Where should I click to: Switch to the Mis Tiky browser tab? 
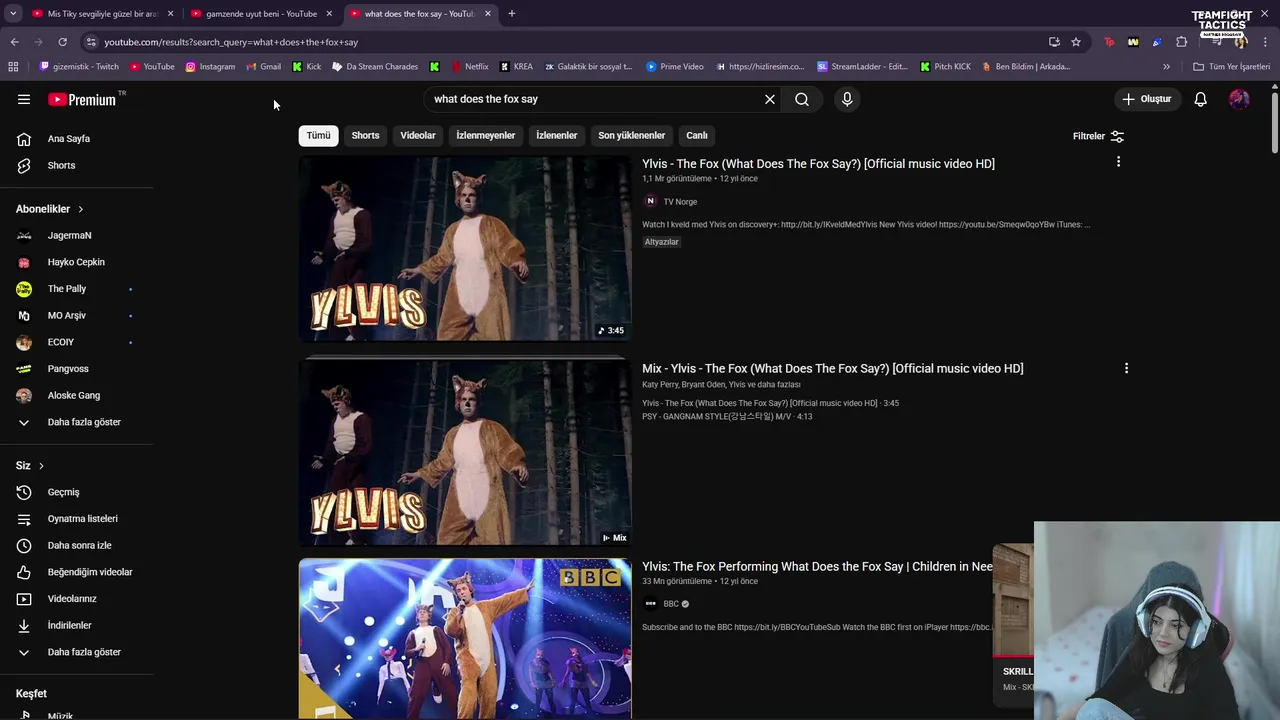pos(103,14)
